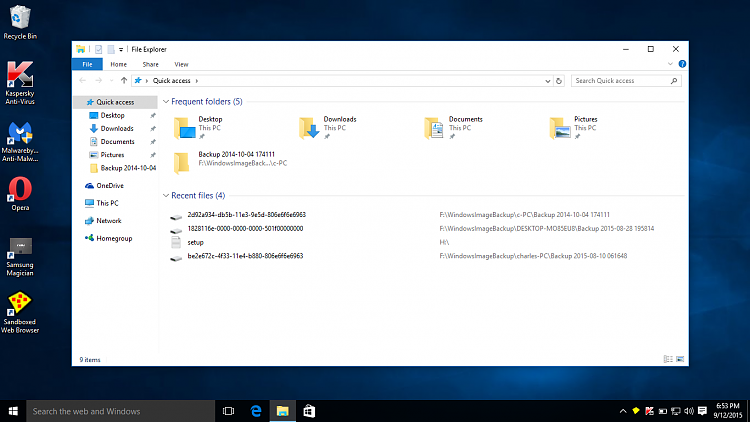
Task: Select the Desktop frequent folder
Action: pyautogui.click(x=198, y=128)
